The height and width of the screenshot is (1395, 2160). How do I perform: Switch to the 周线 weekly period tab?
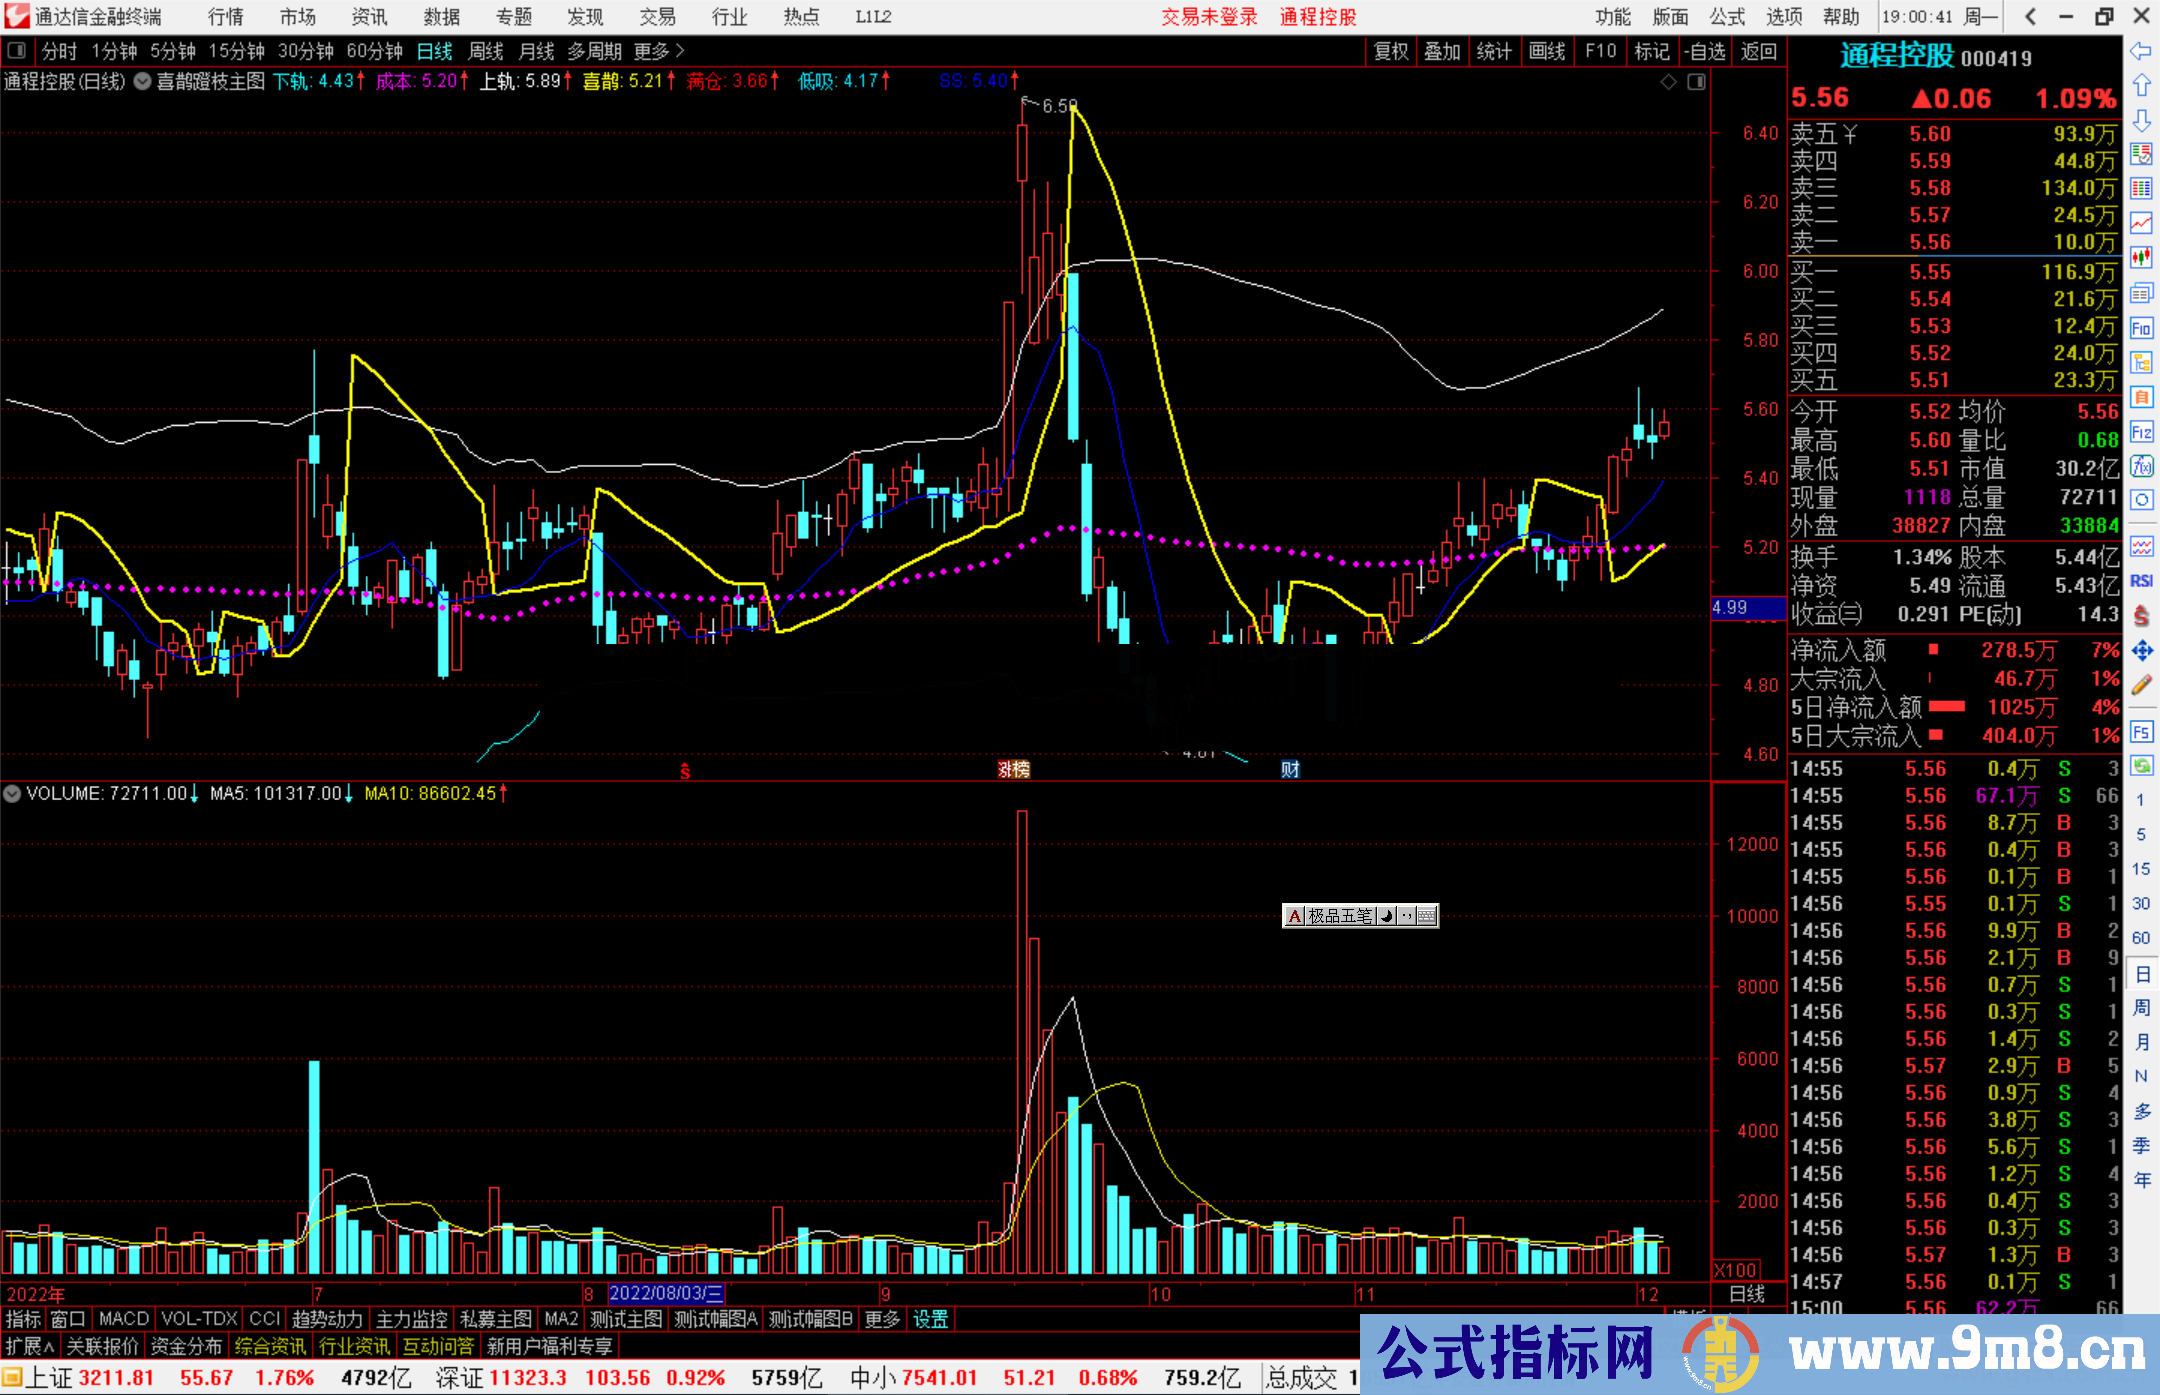click(486, 51)
